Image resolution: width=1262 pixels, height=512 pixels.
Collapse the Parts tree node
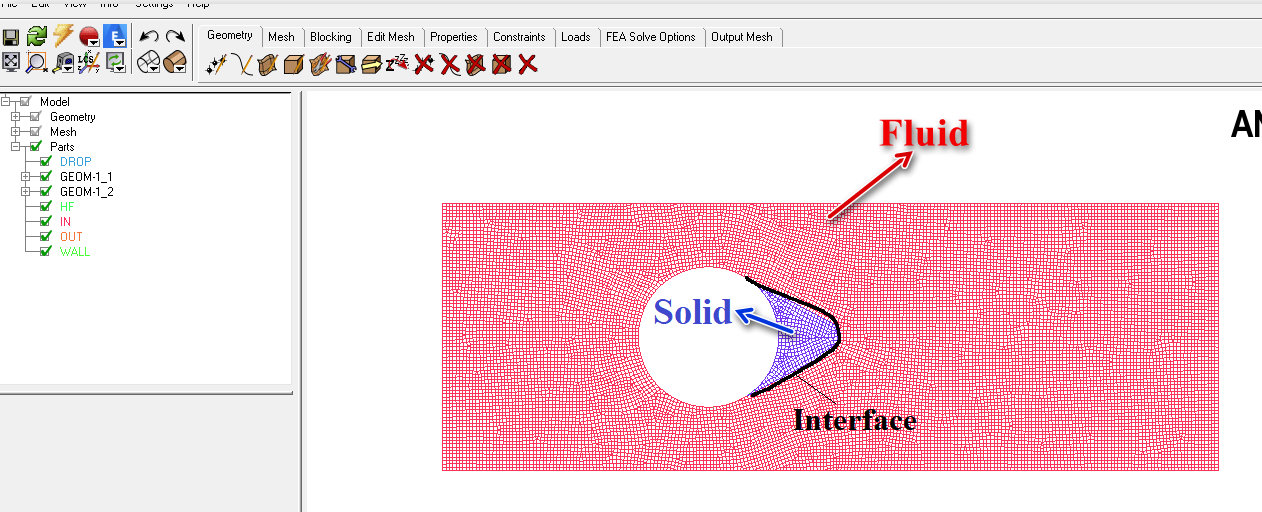pos(15,147)
